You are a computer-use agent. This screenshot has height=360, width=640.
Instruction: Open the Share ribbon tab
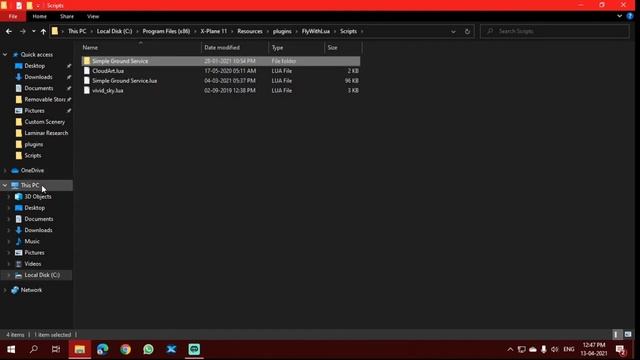tap(67, 16)
